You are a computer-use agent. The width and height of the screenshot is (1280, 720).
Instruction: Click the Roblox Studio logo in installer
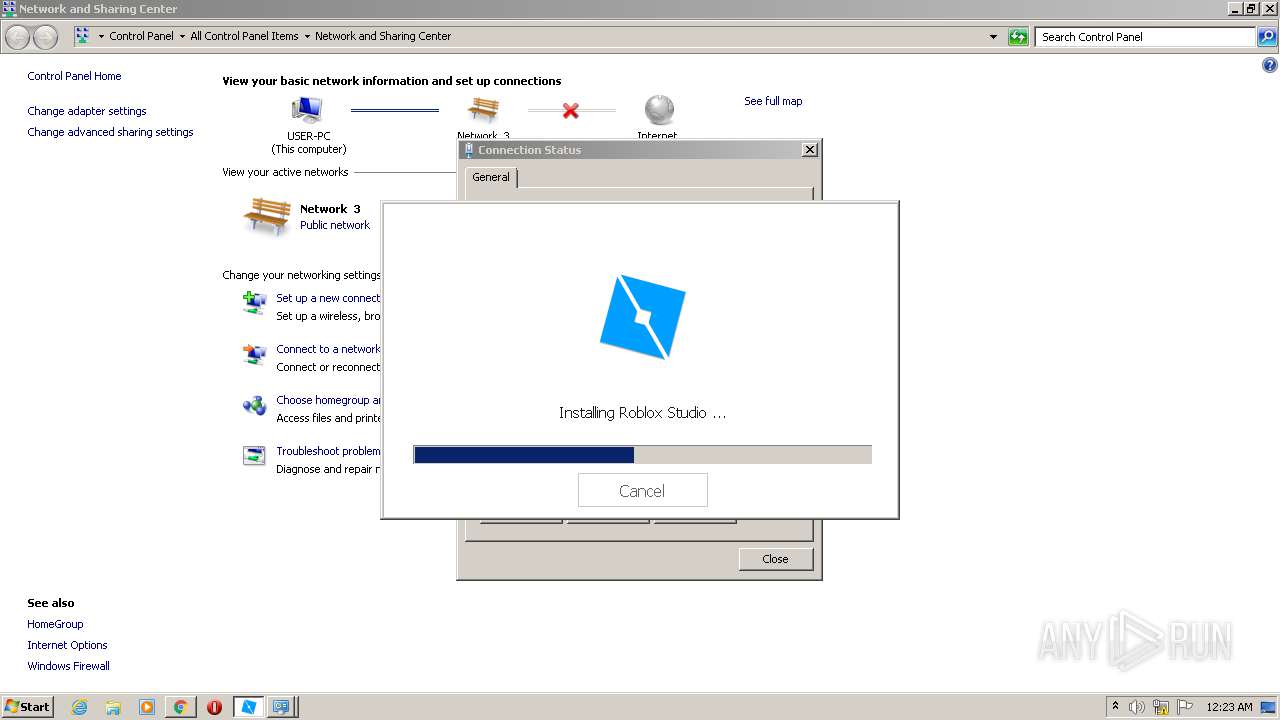642,317
